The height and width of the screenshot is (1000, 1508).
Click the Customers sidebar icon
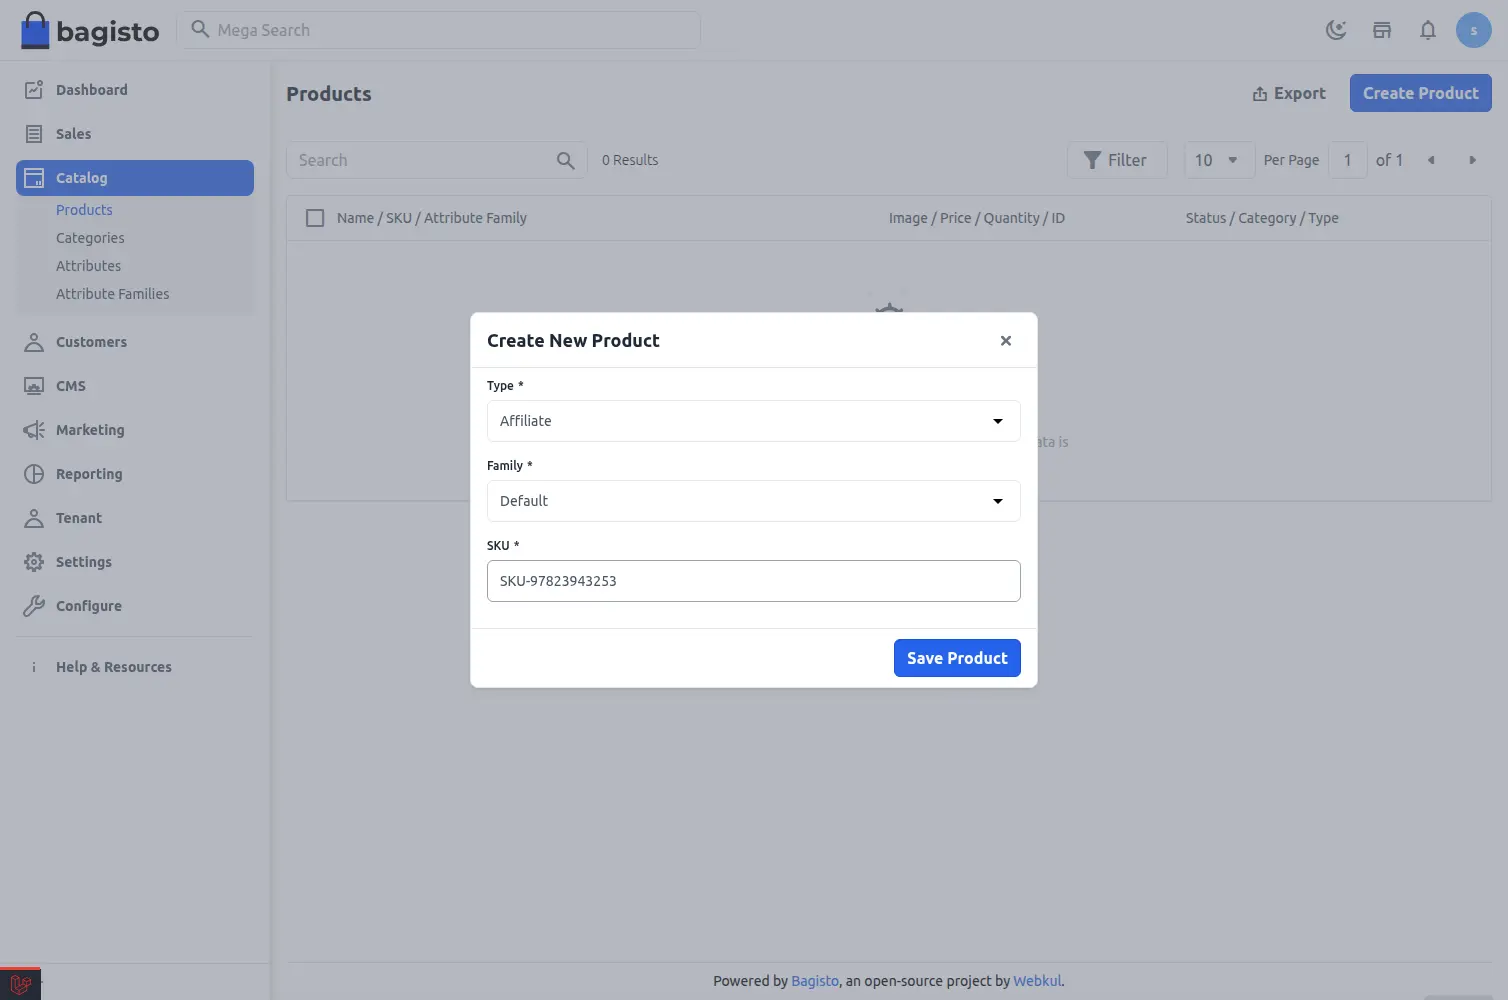pyautogui.click(x=34, y=342)
